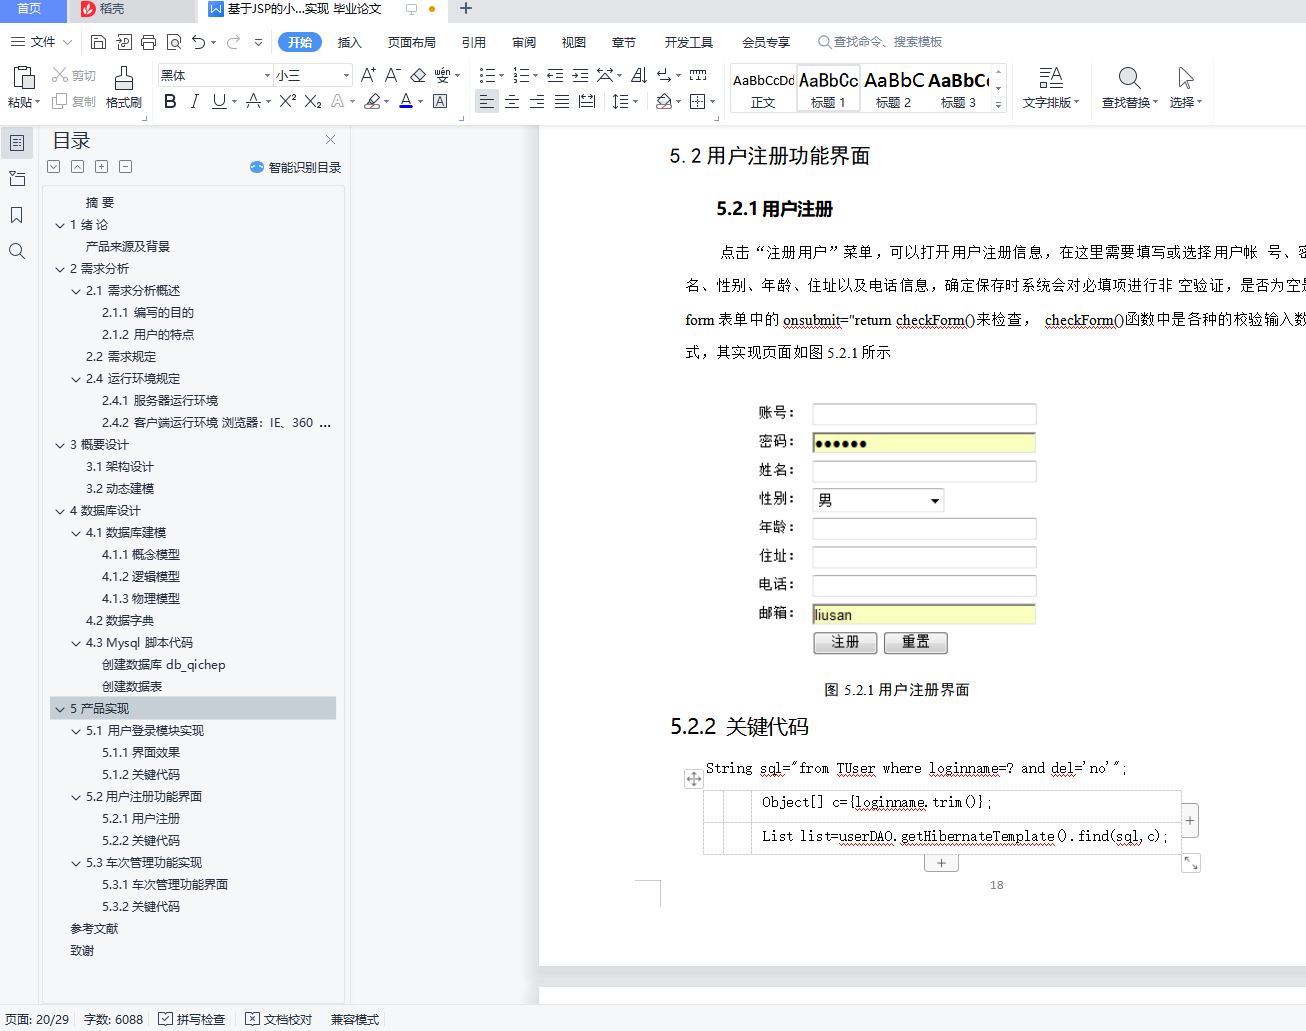Open Document Proofreading (文档校对) in status bar
1306x1031 pixels.
pyautogui.click(x=279, y=1019)
